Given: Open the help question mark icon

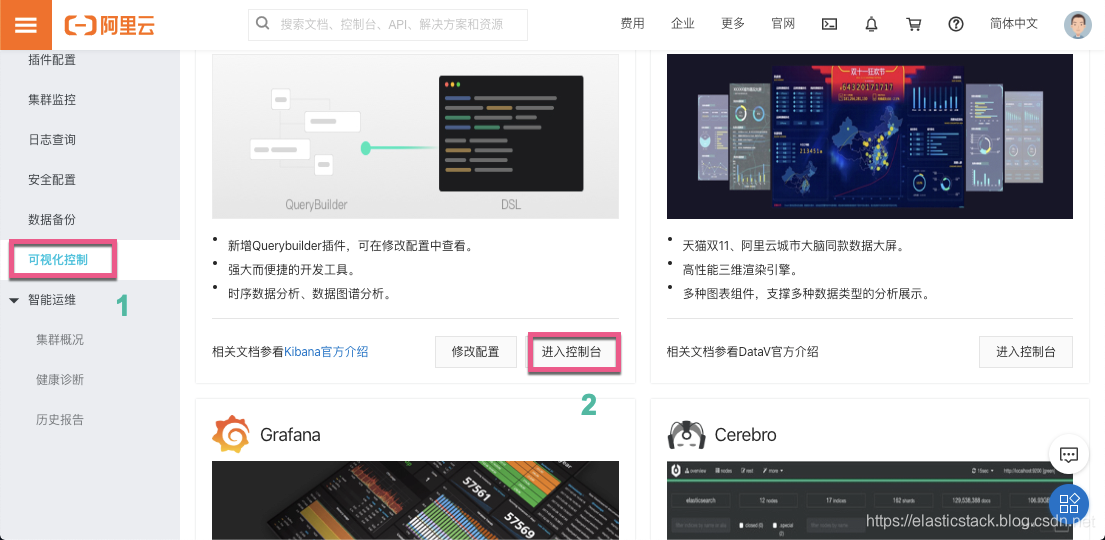Looking at the screenshot, I should 956,24.
